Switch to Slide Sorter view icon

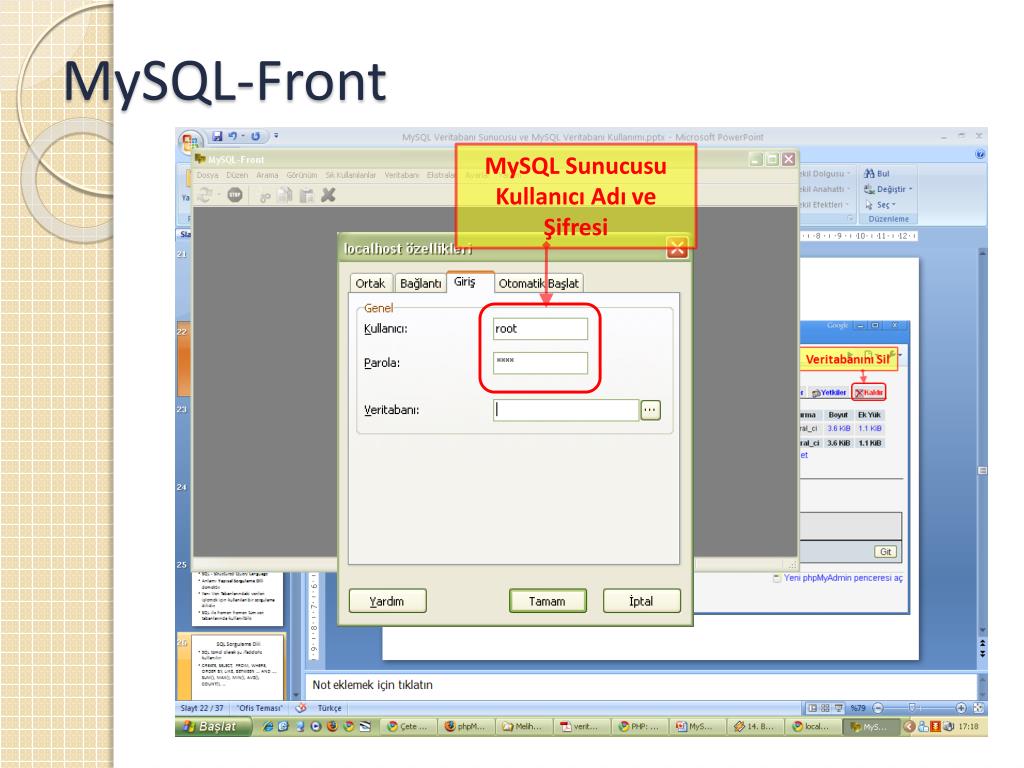coord(825,708)
